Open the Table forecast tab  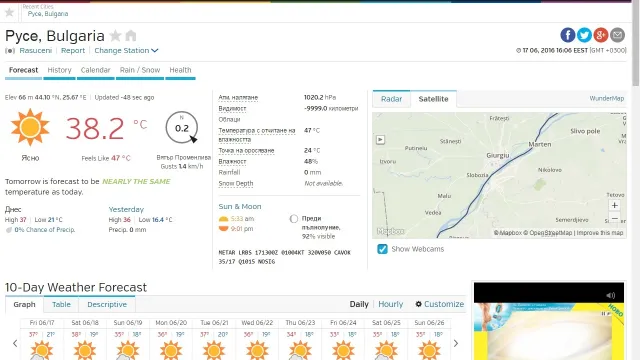point(61,304)
